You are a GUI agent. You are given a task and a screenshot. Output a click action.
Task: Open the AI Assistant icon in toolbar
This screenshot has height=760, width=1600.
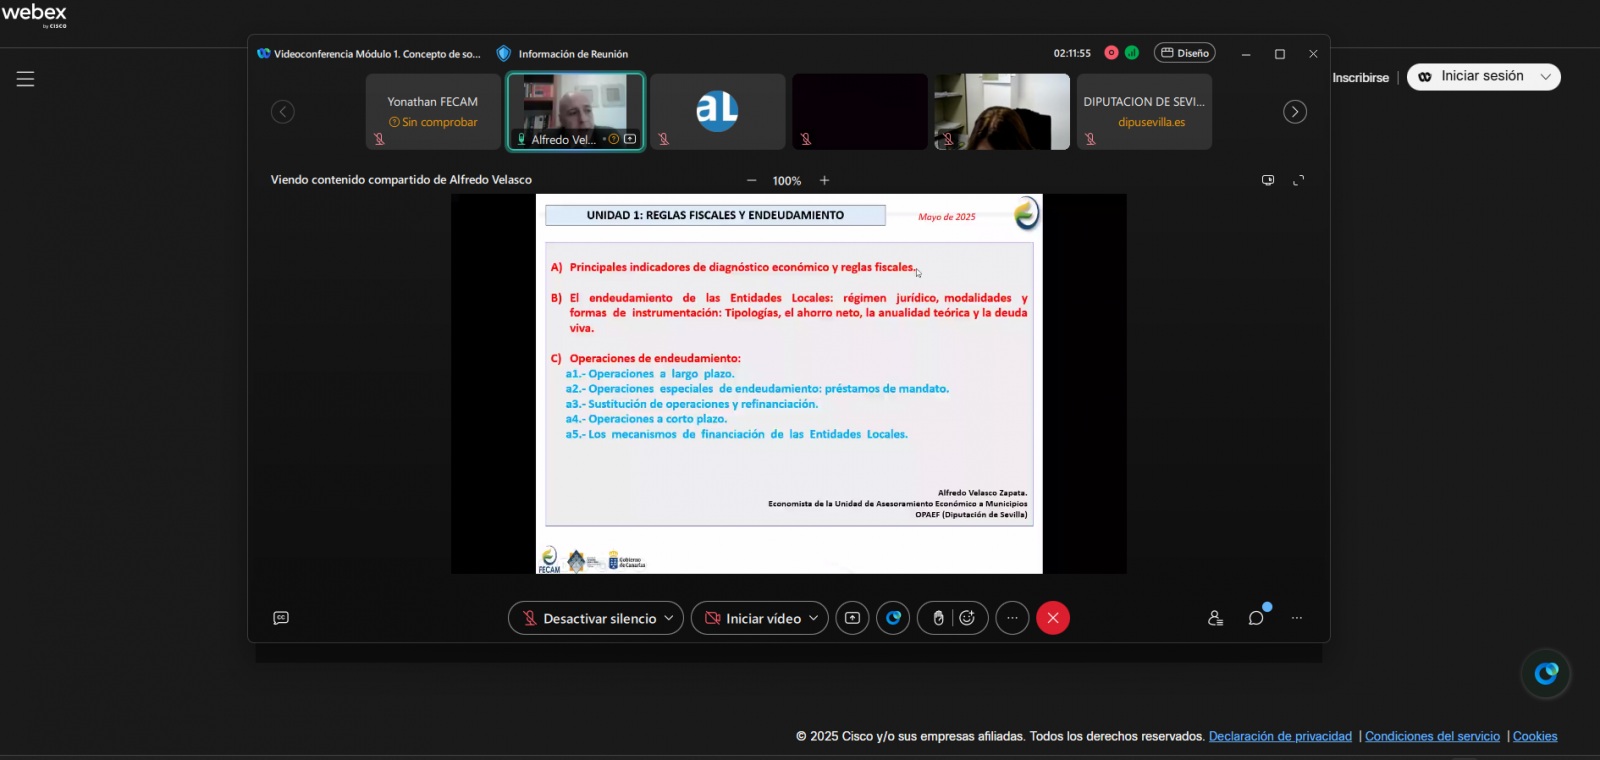click(x=893, y=618)
